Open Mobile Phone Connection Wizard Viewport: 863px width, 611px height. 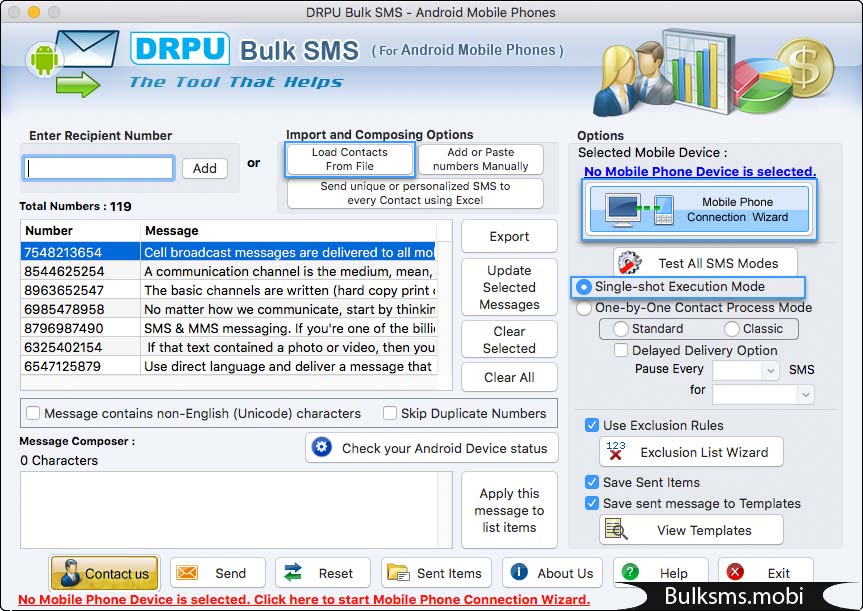click(699, 209)
